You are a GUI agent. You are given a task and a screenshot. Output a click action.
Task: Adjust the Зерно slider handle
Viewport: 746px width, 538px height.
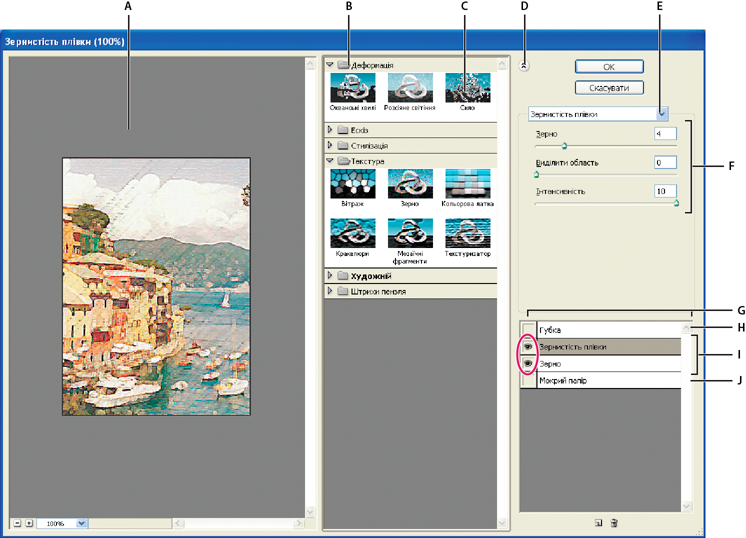[564, 146]
